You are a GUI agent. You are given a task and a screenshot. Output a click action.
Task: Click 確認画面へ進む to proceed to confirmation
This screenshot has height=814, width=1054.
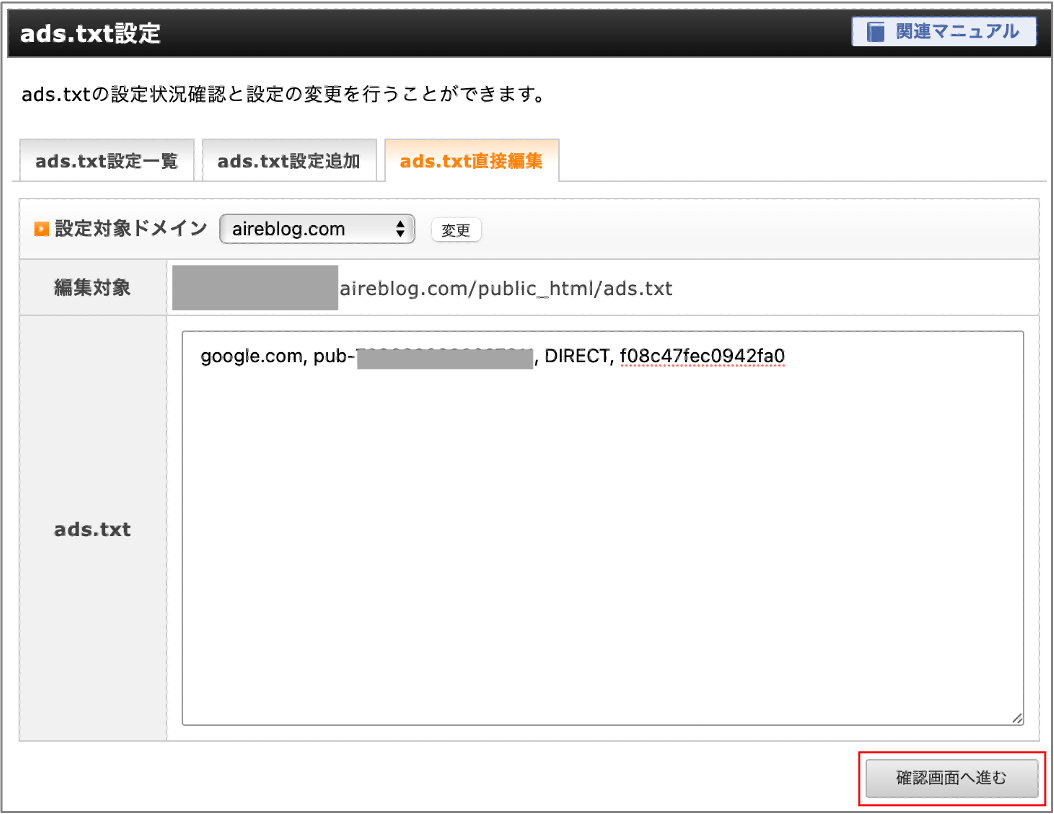(951, 777)
